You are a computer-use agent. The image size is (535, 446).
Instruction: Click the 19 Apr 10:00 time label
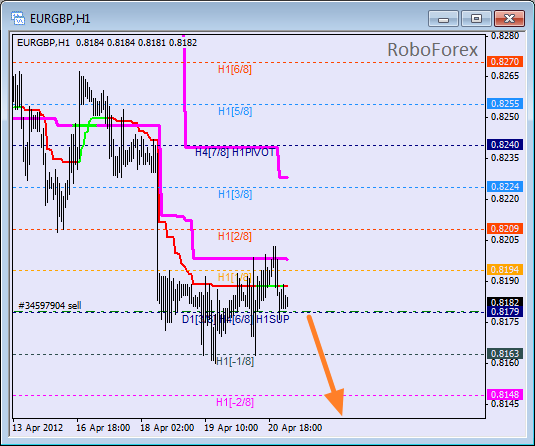(231, 428)
